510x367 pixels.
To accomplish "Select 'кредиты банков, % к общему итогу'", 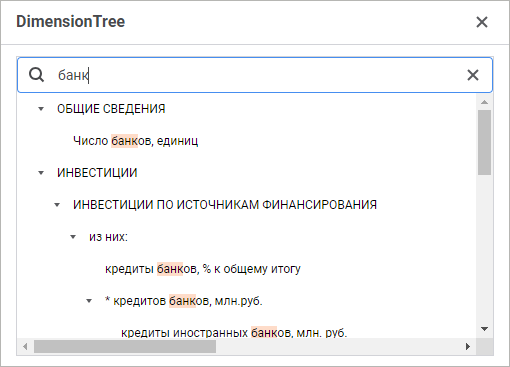I will pos(203,269).
